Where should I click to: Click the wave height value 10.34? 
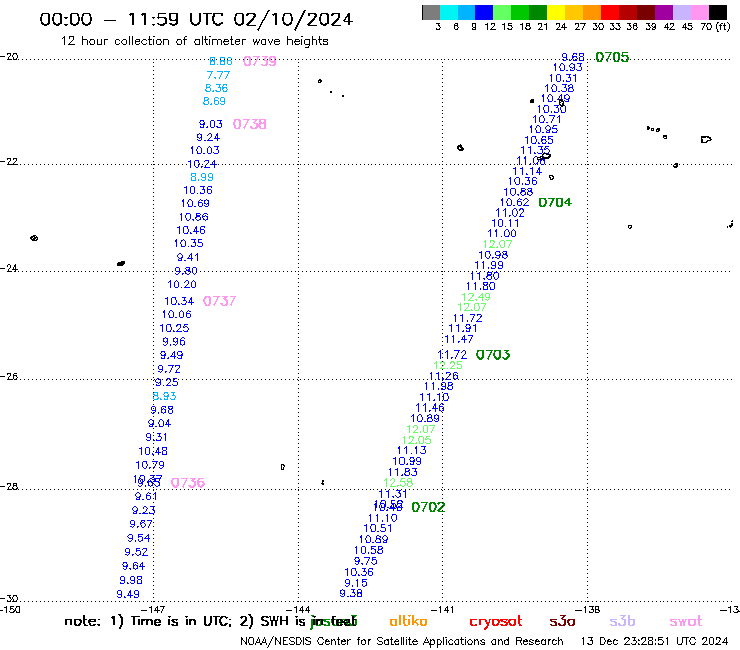tap(179, 301)
